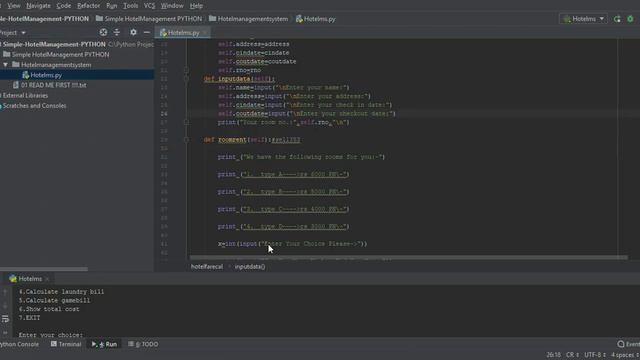Click the CR line separator status widget
Viewport: 640px width, 360px height.
pyautogui.click(x=572, y=355)
